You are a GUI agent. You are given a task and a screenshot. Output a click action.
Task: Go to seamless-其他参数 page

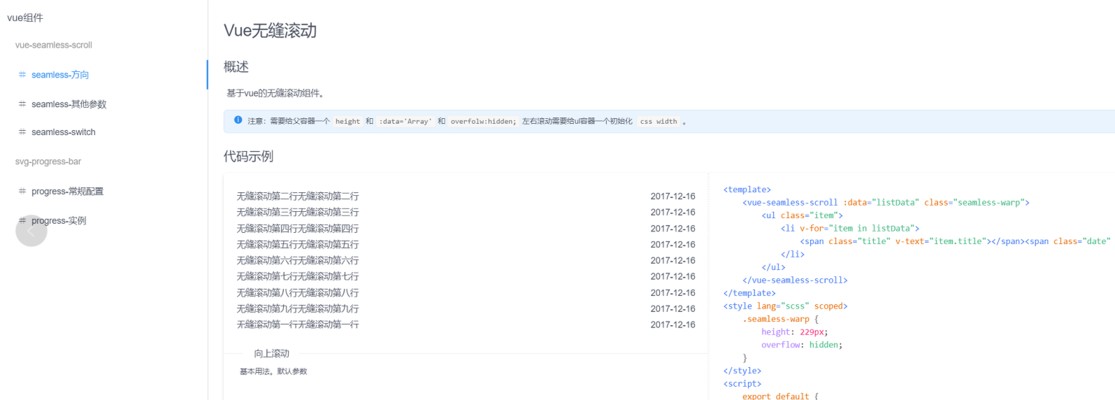[69, 104]
